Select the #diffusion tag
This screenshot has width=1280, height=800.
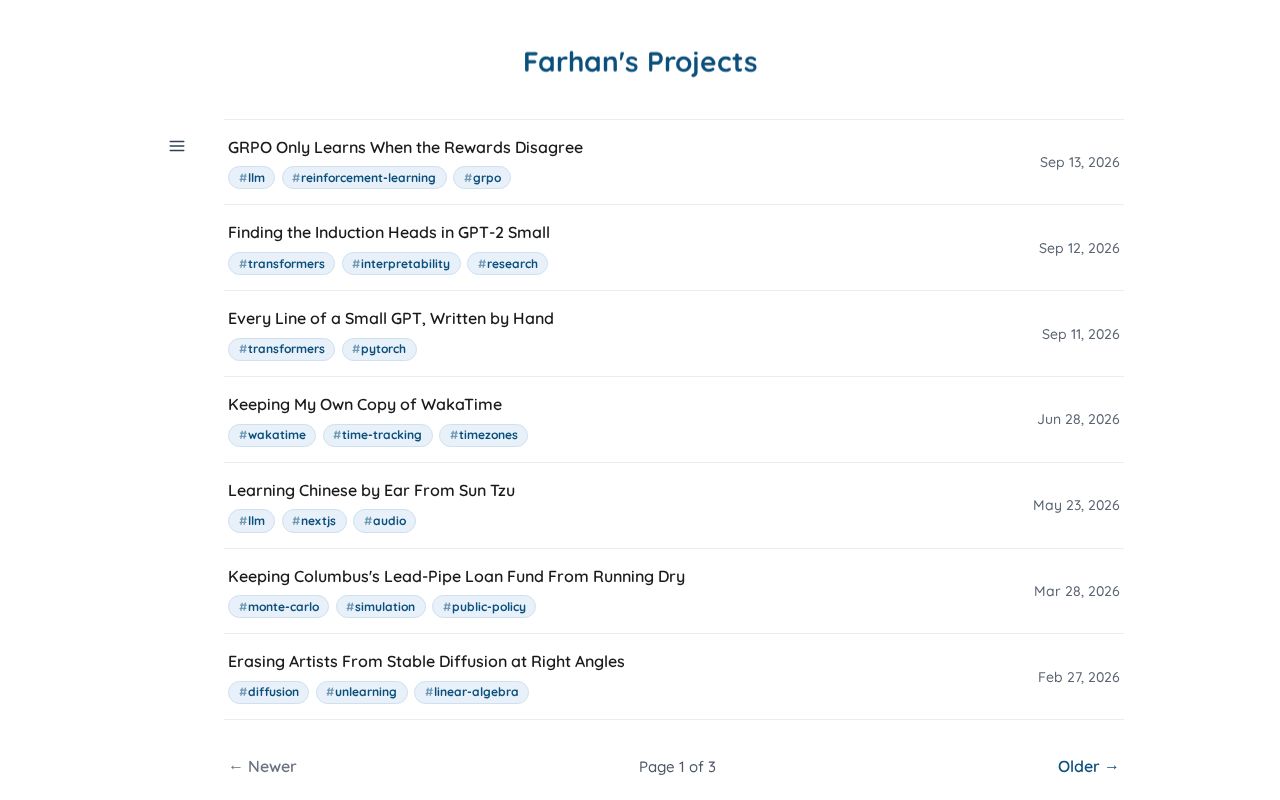(268, 692)
